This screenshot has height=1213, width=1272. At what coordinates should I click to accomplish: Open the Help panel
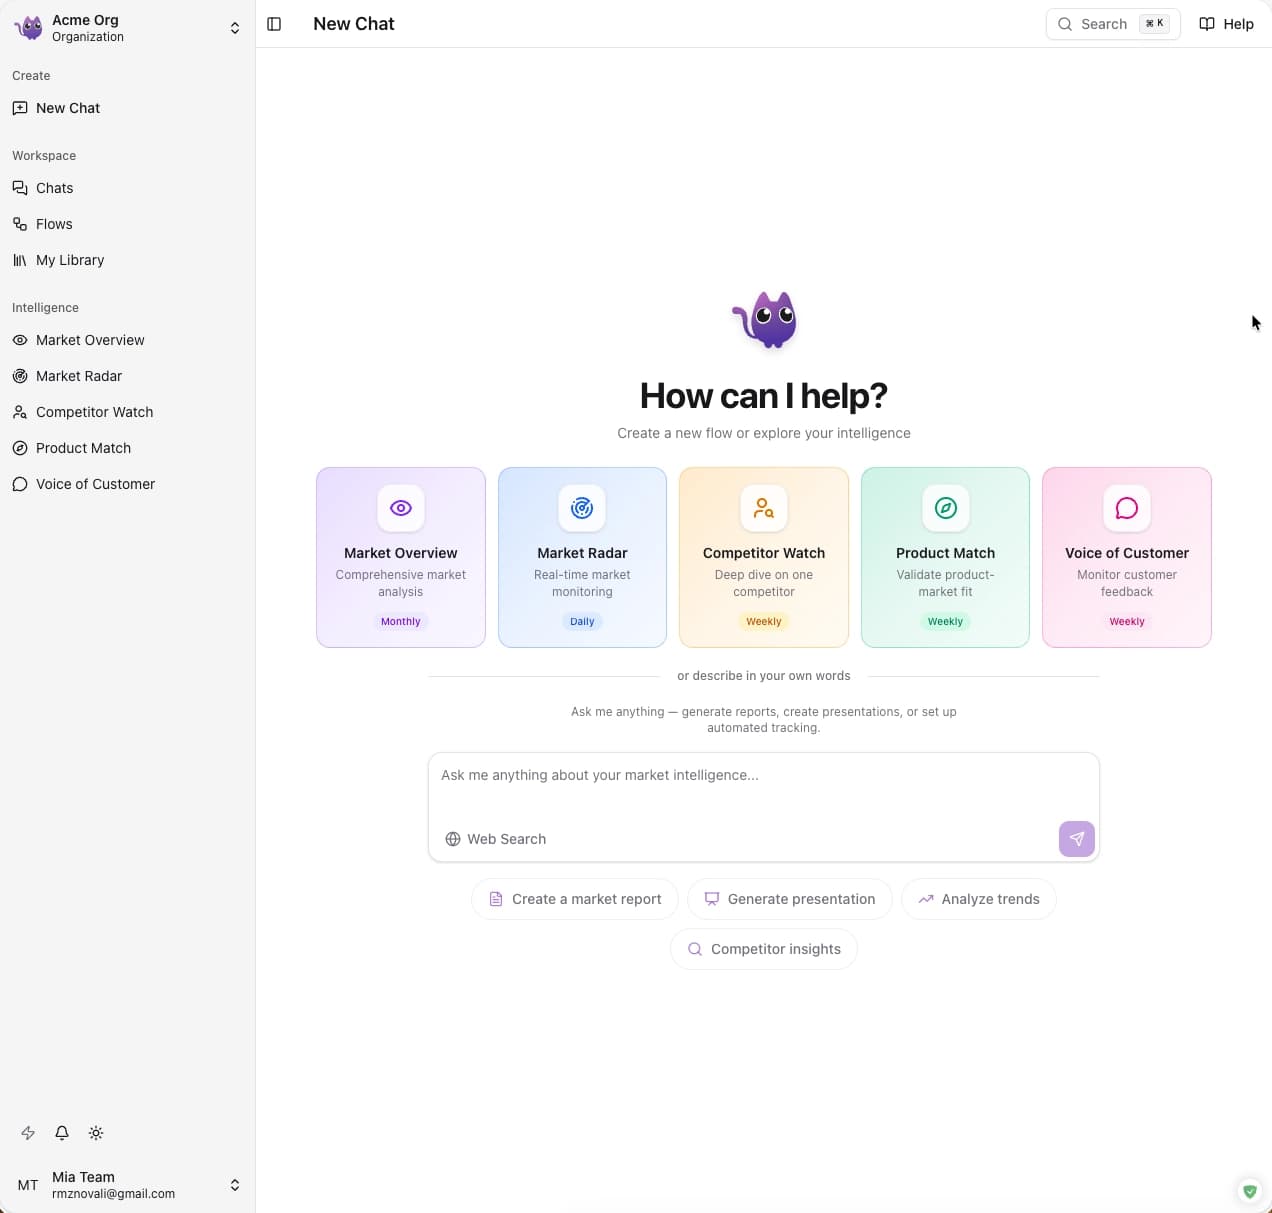tap(1226, 23)
